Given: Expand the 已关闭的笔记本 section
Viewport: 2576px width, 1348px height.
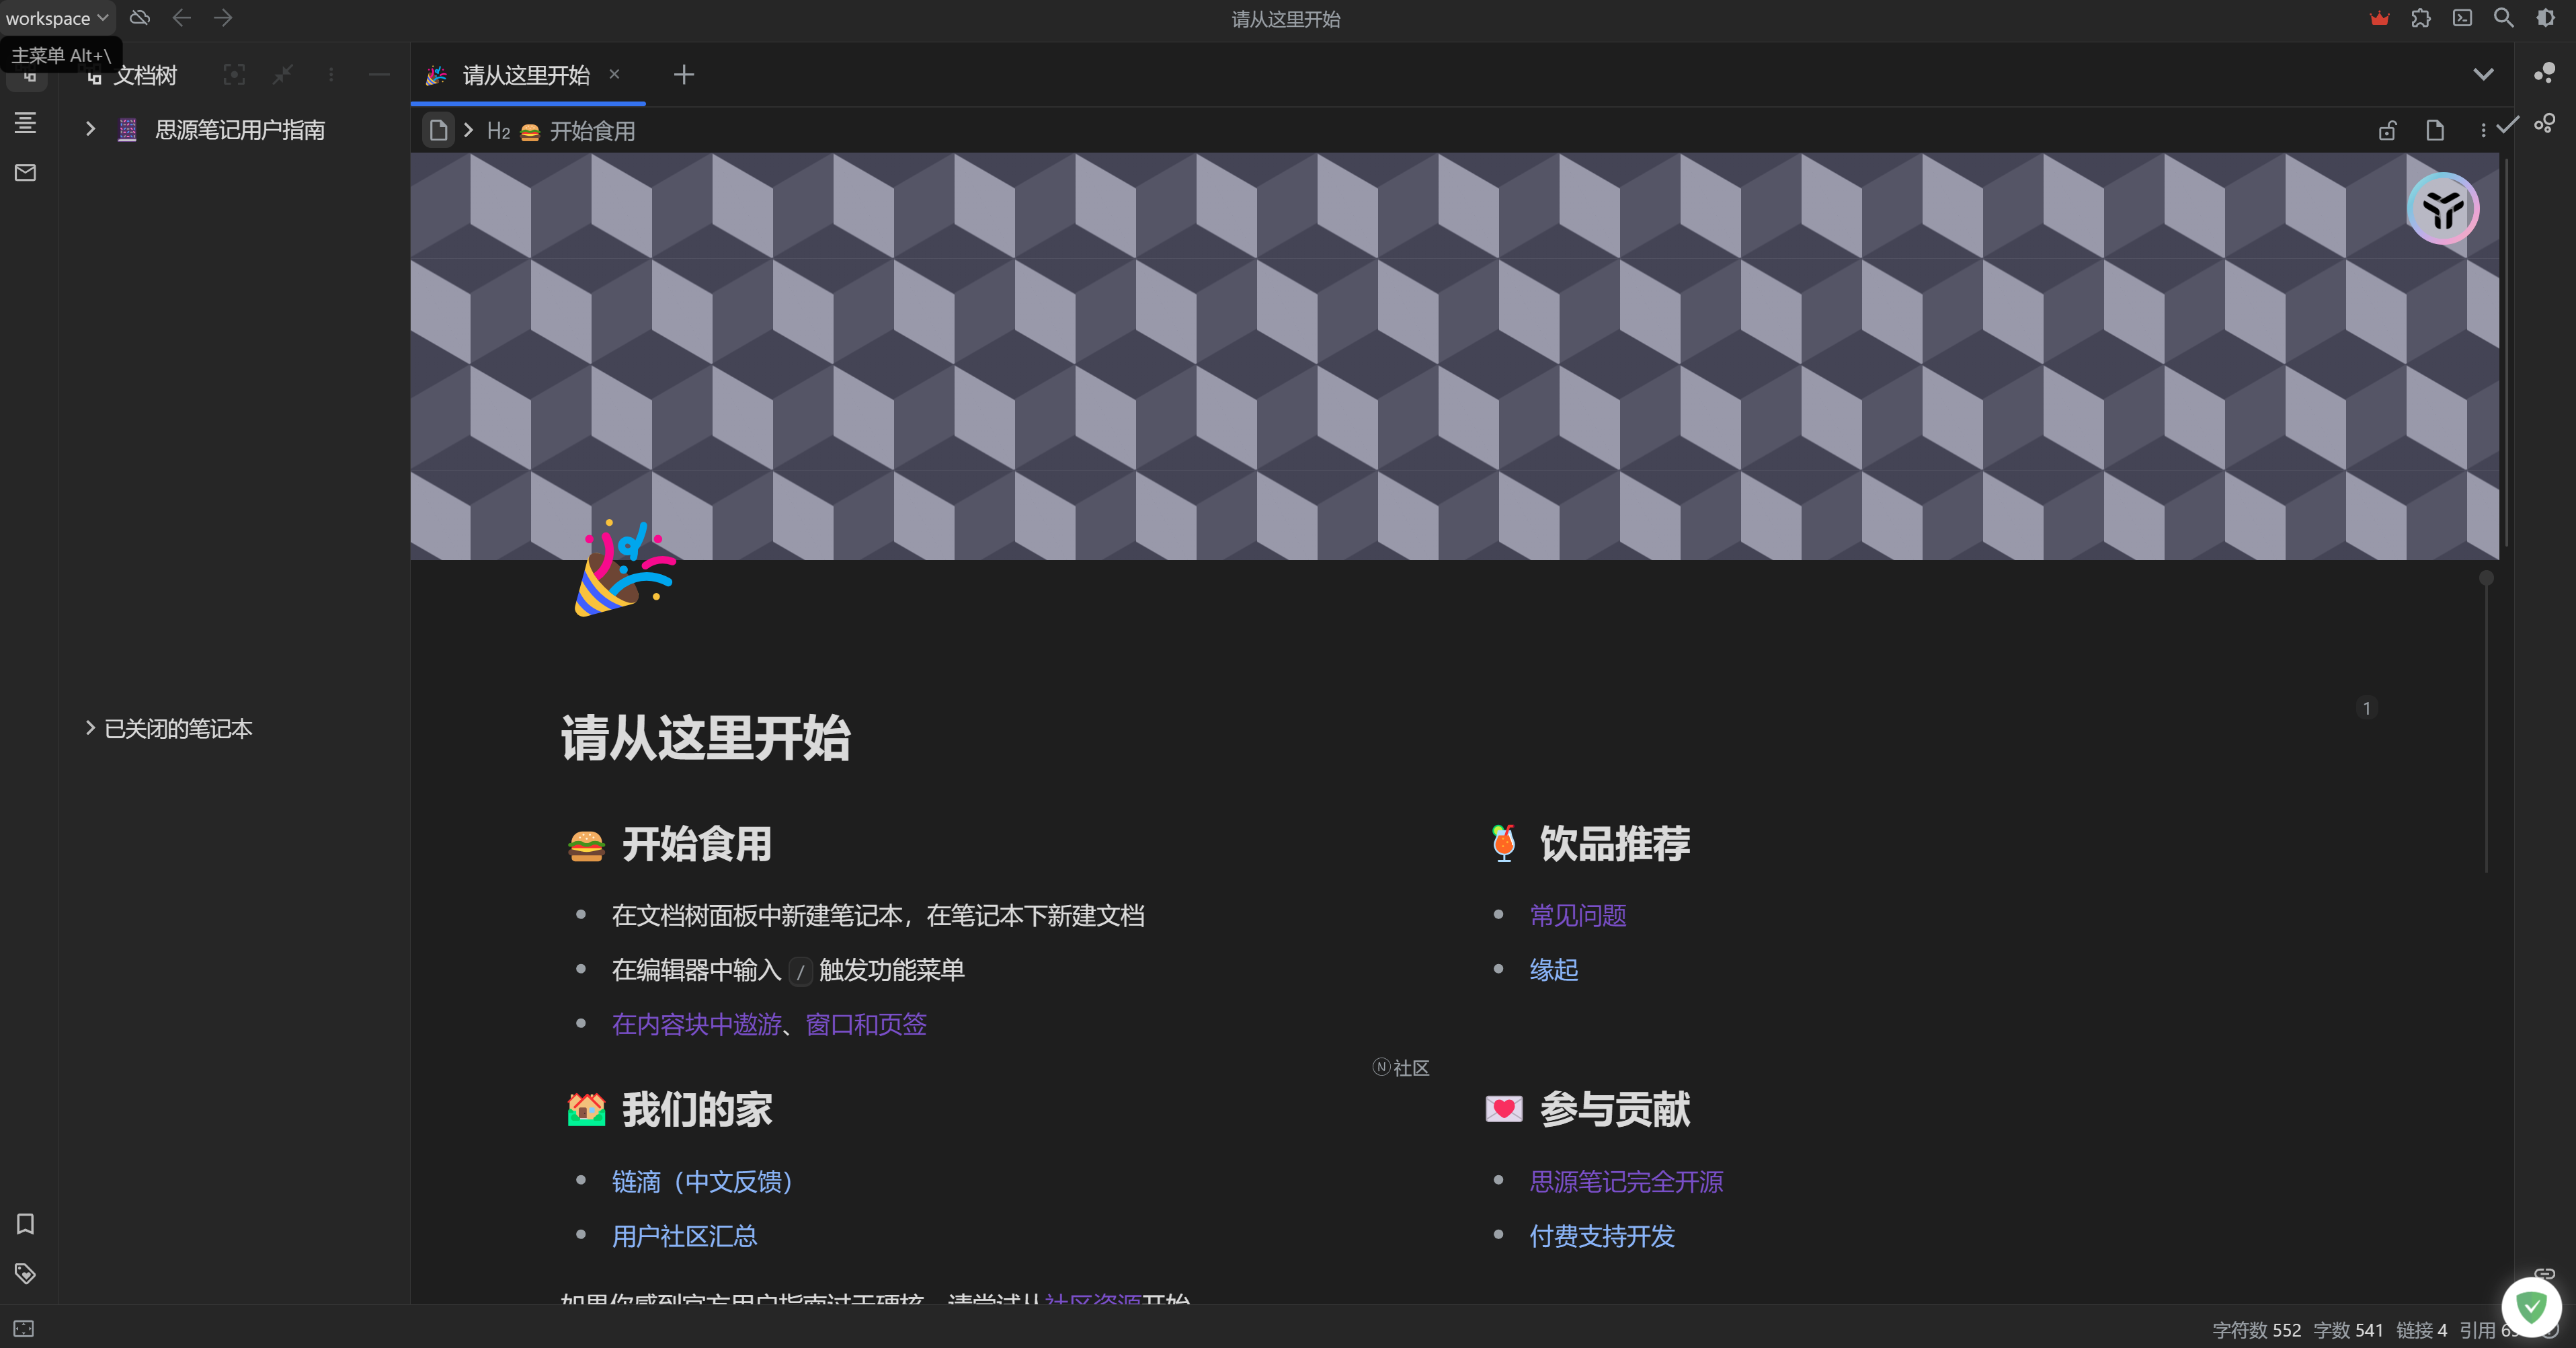Looking at the screenshot, I should [x=90, y=728].
